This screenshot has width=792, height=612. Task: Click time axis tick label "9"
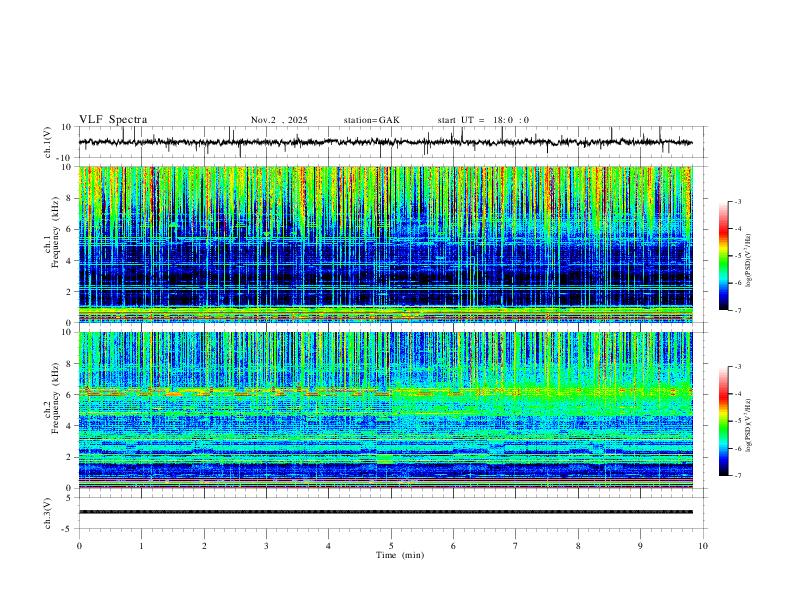click(640, 546)
